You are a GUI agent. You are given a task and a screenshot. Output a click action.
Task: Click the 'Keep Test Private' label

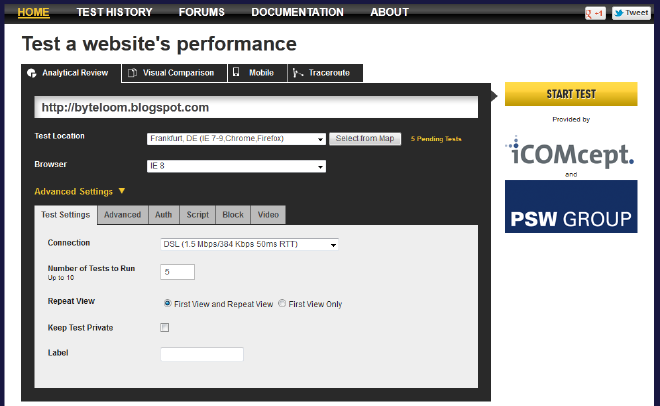tap(80, 328)
